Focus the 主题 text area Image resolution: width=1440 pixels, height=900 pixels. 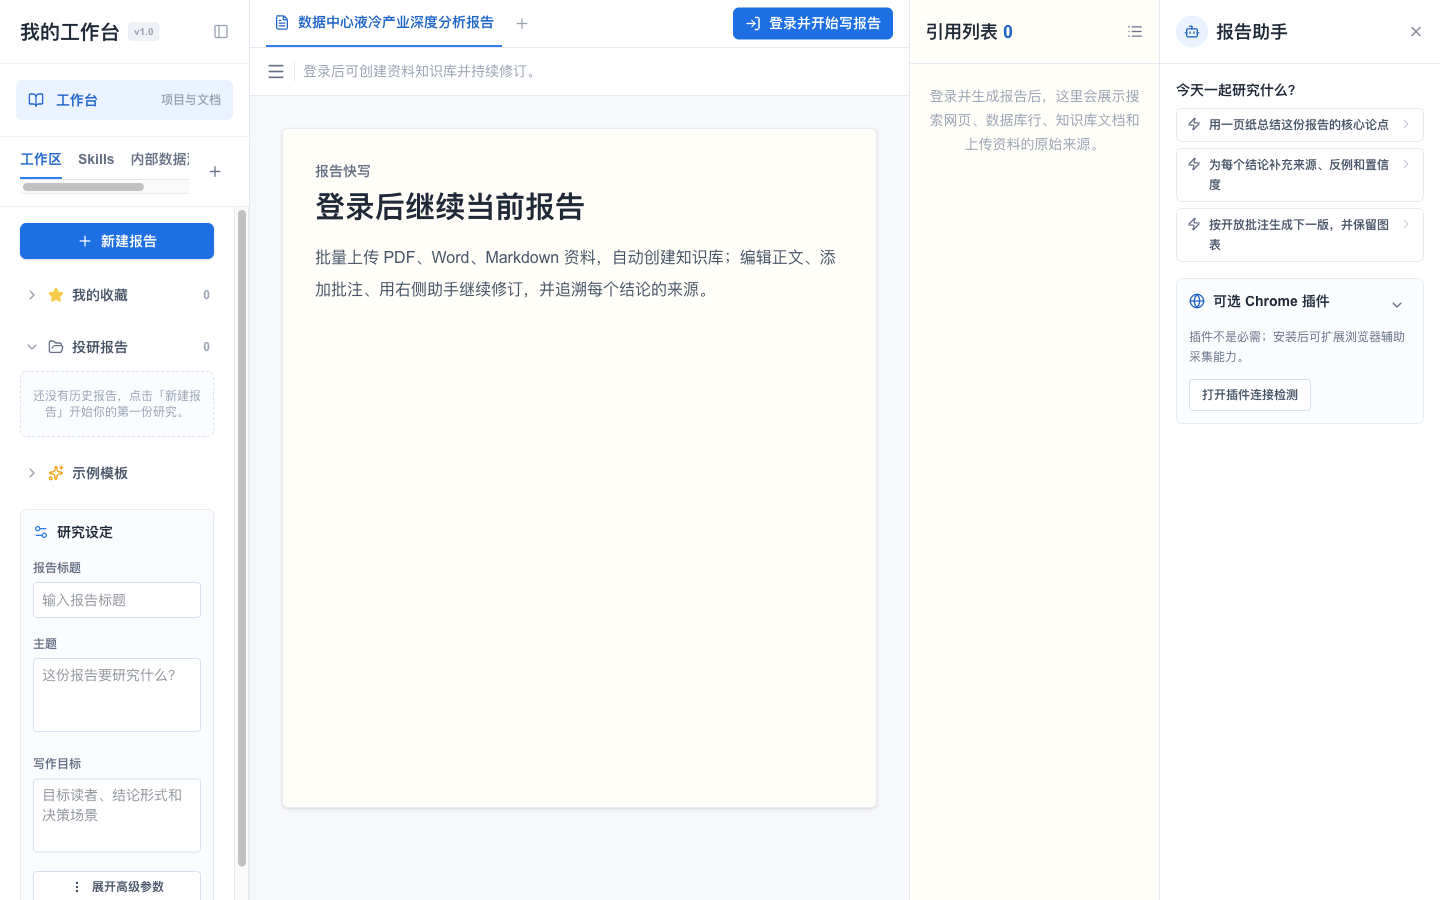pyautogui.click(x=117, y=695)
